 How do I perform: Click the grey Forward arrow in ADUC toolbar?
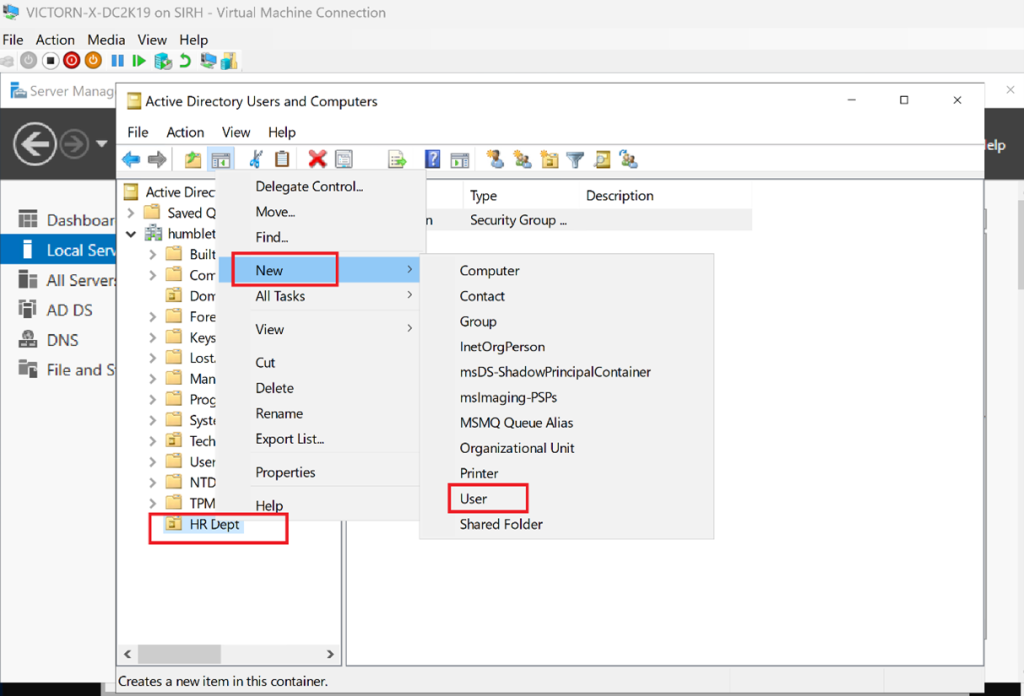click(x=157, y=159)
